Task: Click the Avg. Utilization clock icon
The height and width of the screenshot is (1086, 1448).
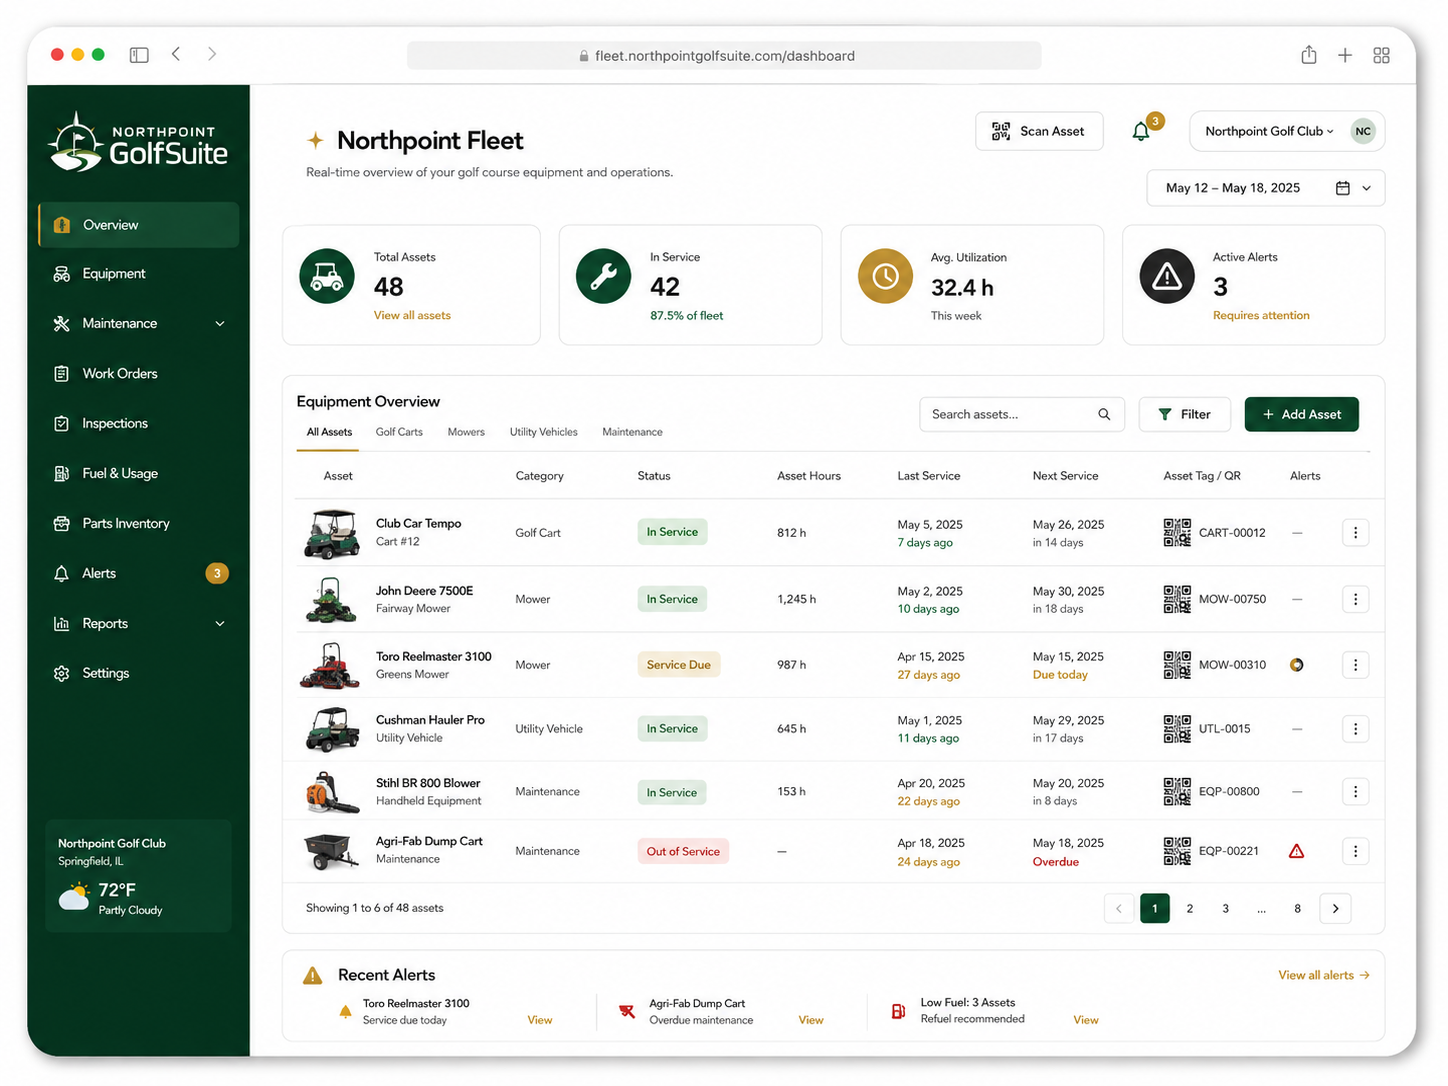Action: pyautogui.click(x=886, y=276)
